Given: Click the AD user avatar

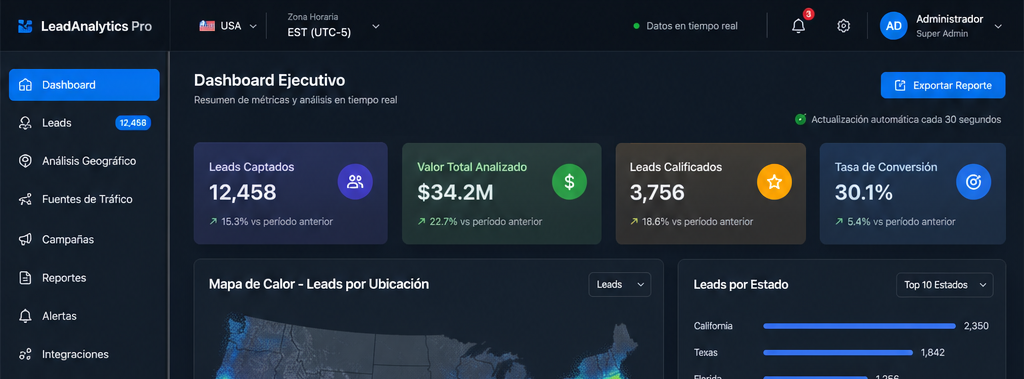Looking at the screenshot, I should coord(894,26).
